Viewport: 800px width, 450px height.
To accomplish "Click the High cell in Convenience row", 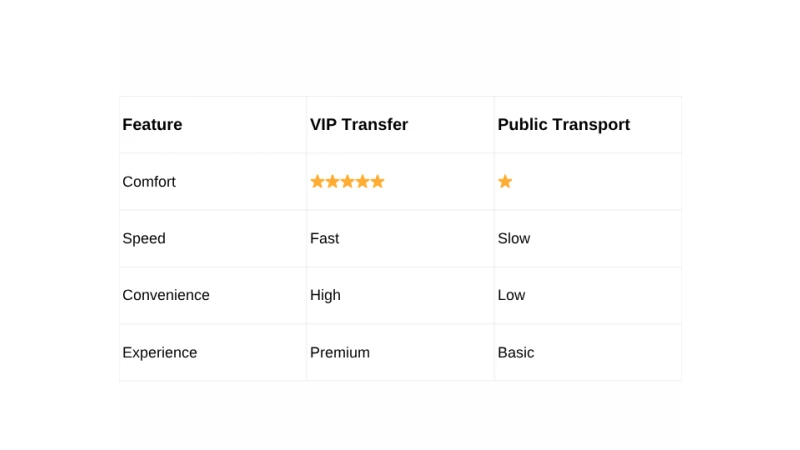I will tap(325, 296).
